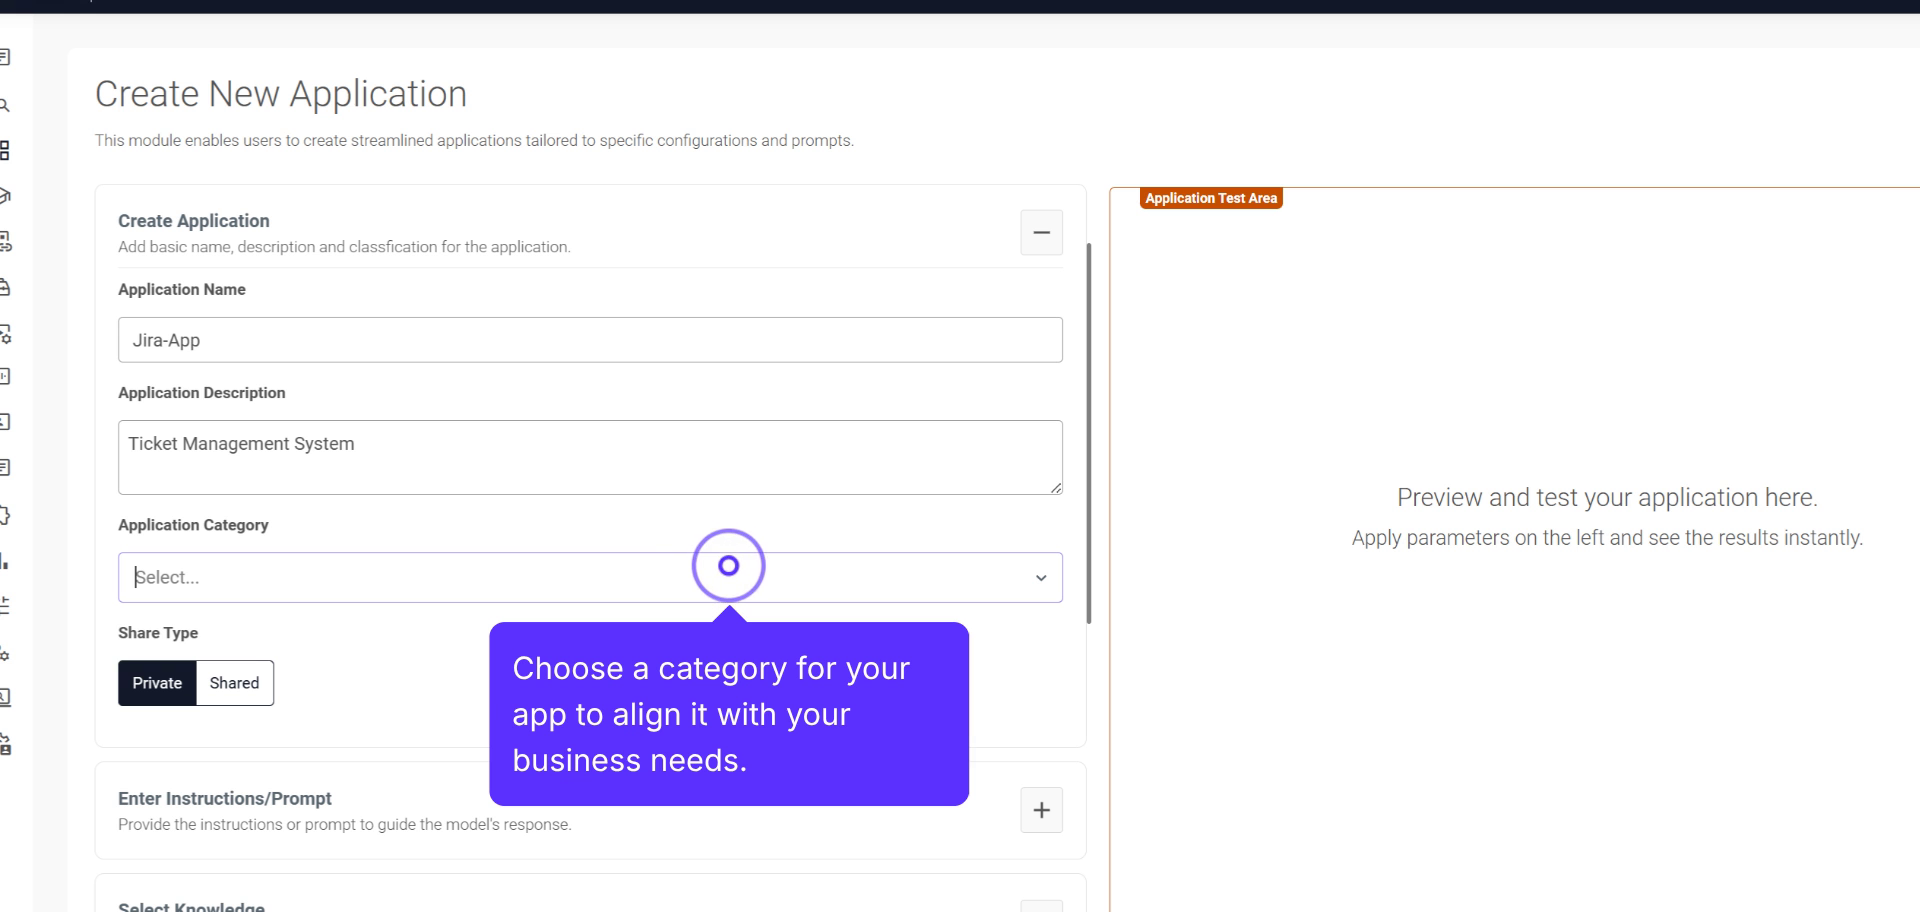Collapse the Create Application section
The height and width of the screenshot is (912, 1920).
click(x=1041, y=232)
